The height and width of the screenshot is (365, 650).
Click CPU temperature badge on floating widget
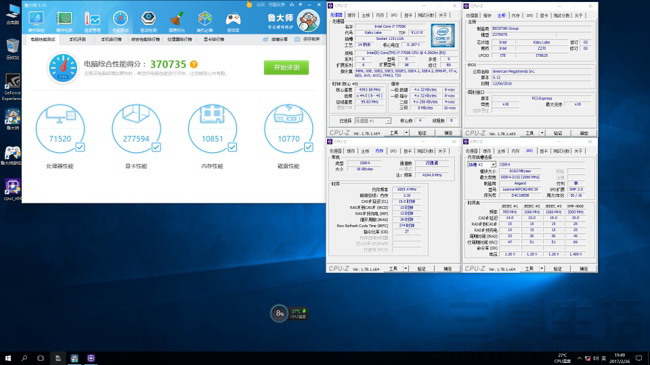click(298, 314)
